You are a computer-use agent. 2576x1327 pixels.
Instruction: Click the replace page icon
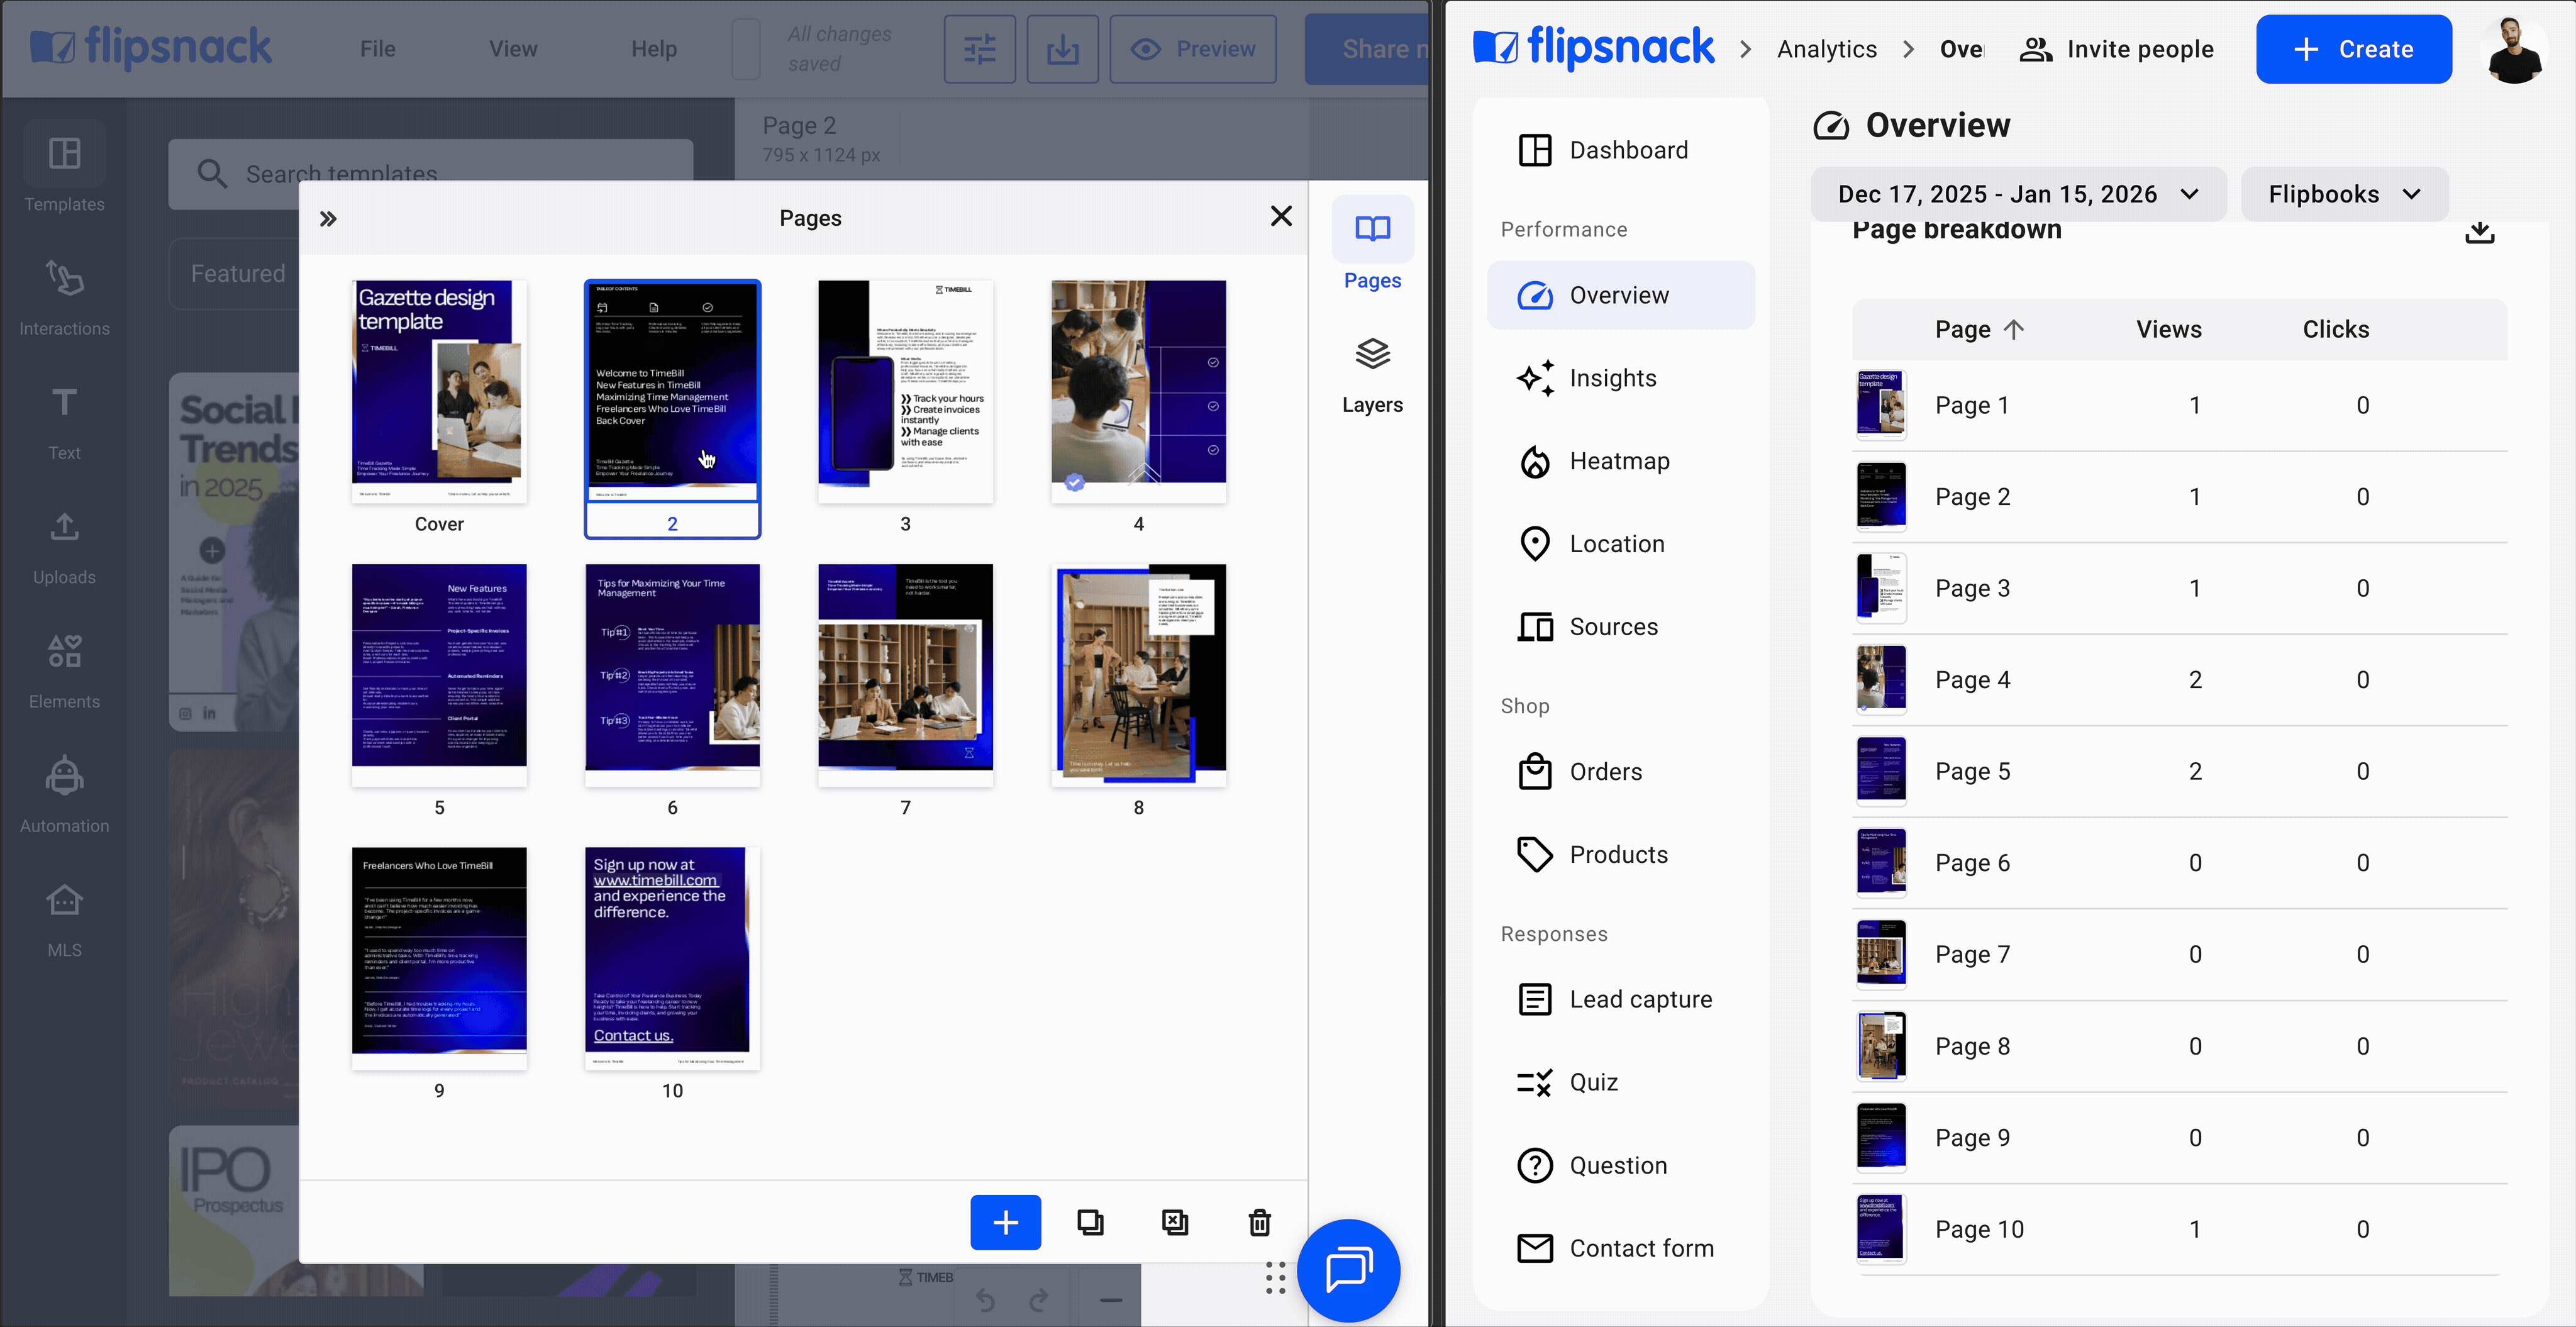click(1175, 1222)
